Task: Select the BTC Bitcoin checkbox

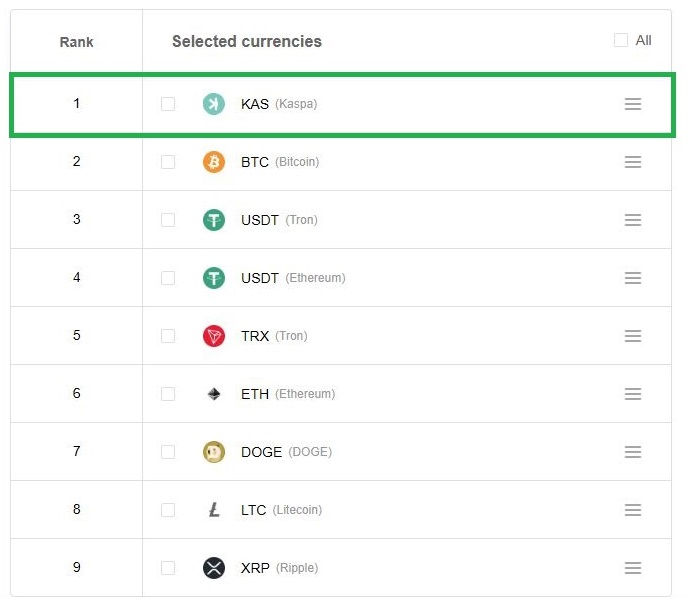Action: (x=168, y=162)
